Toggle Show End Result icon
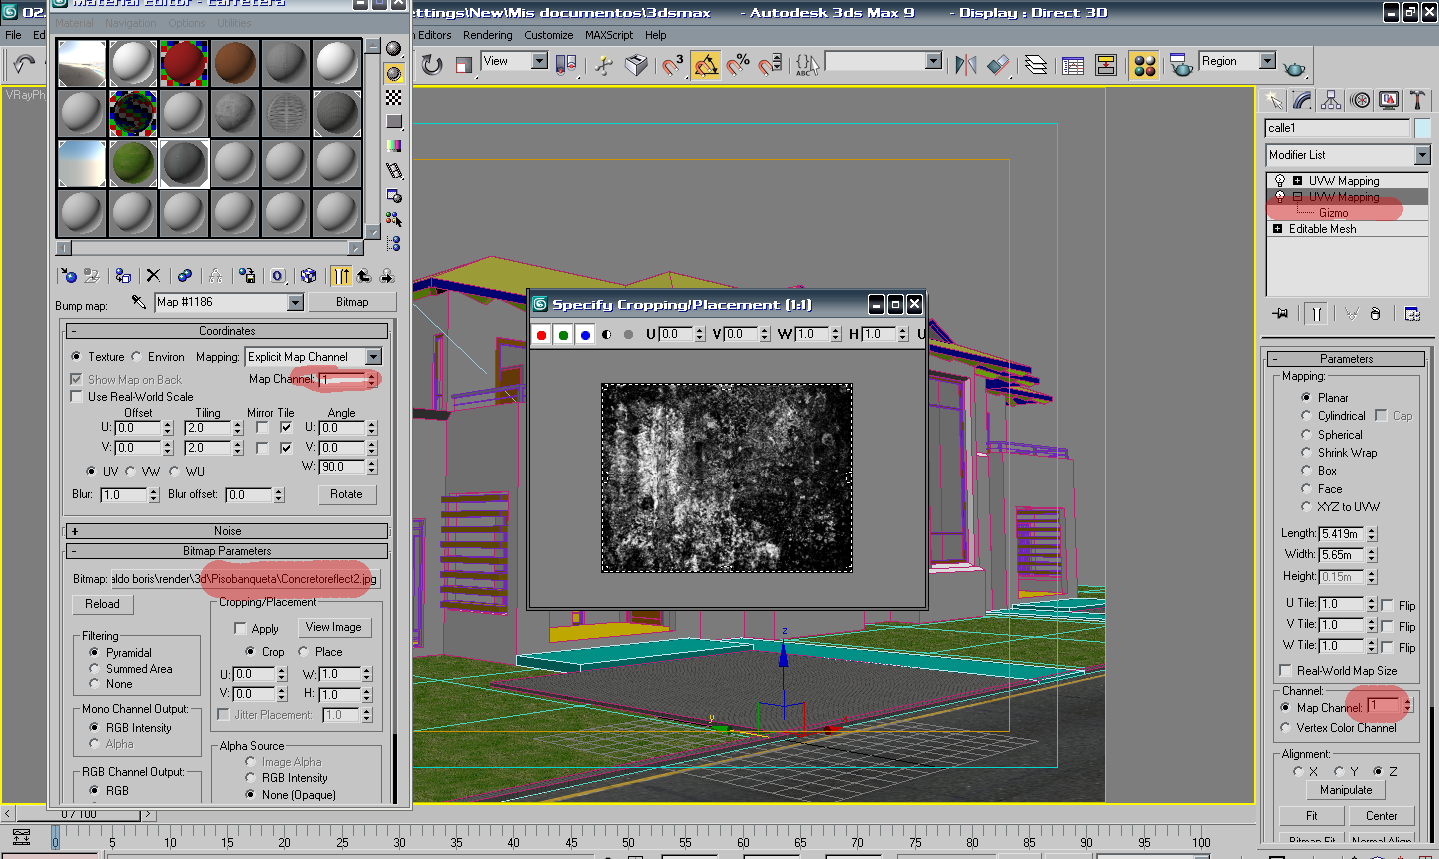The width and height of the screenshot is (1439, 859). 341,275
